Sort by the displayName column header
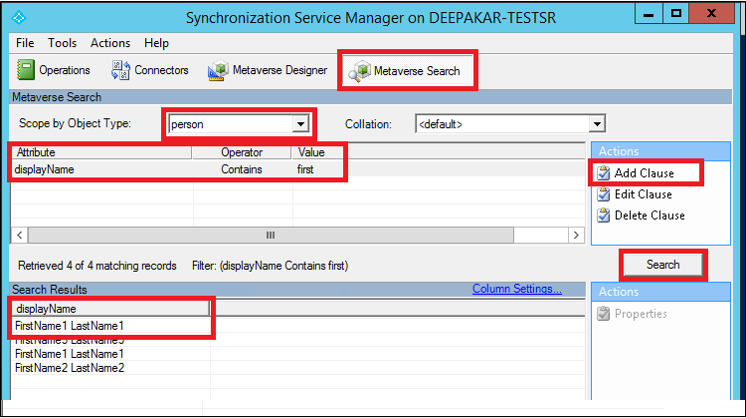This screenshot has height=418, width=746. pos(46,309)
